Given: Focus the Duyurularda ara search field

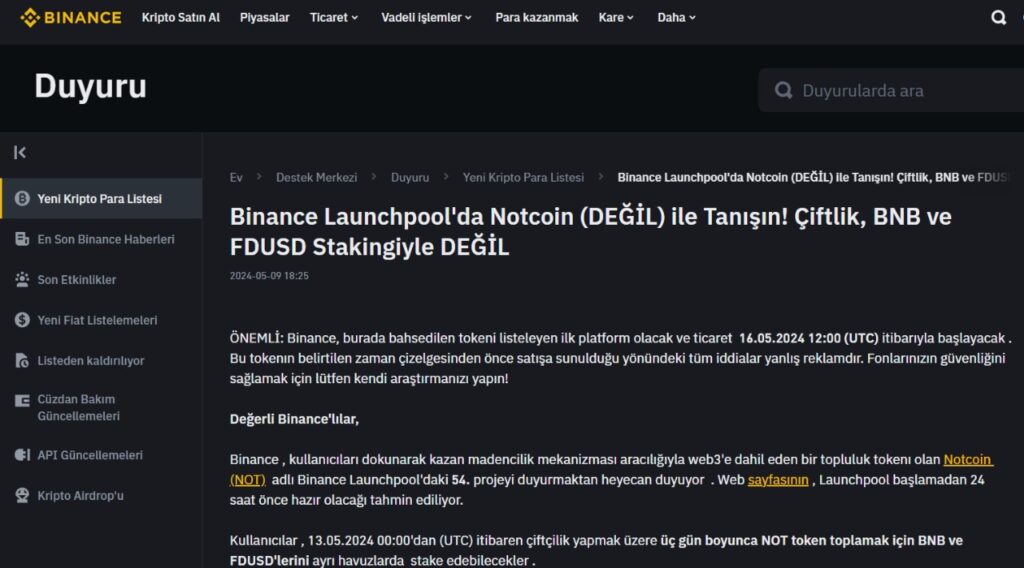Looking at the screenshot, I should point(891,90).
